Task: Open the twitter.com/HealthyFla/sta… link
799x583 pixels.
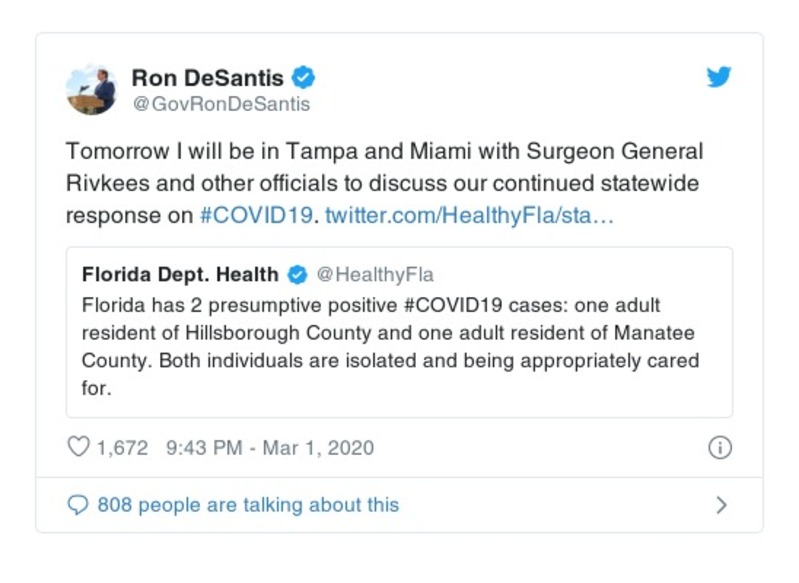Action: [x=469, y=216]
